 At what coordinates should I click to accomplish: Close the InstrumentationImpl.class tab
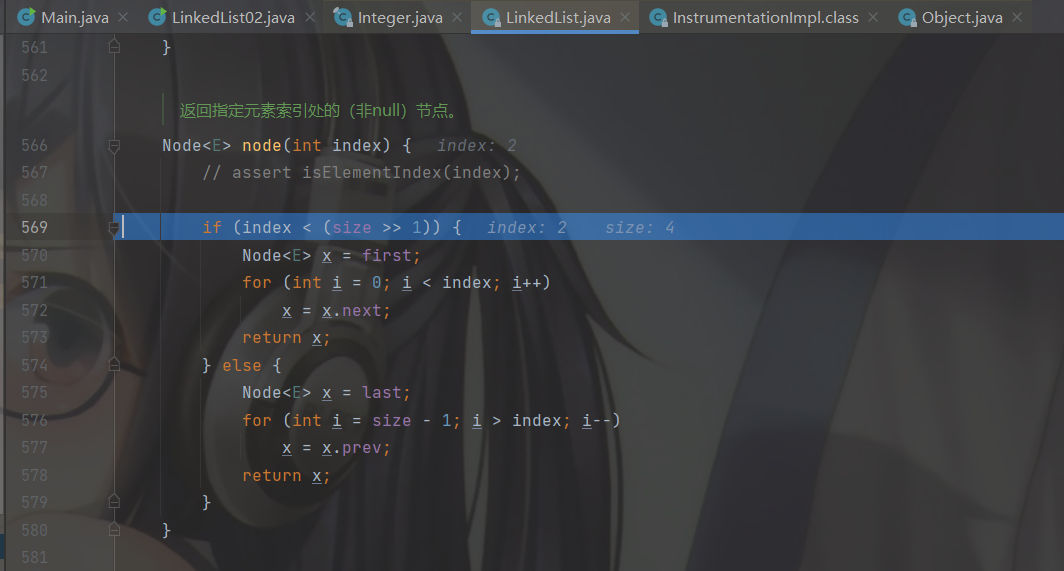coord(873,18)
